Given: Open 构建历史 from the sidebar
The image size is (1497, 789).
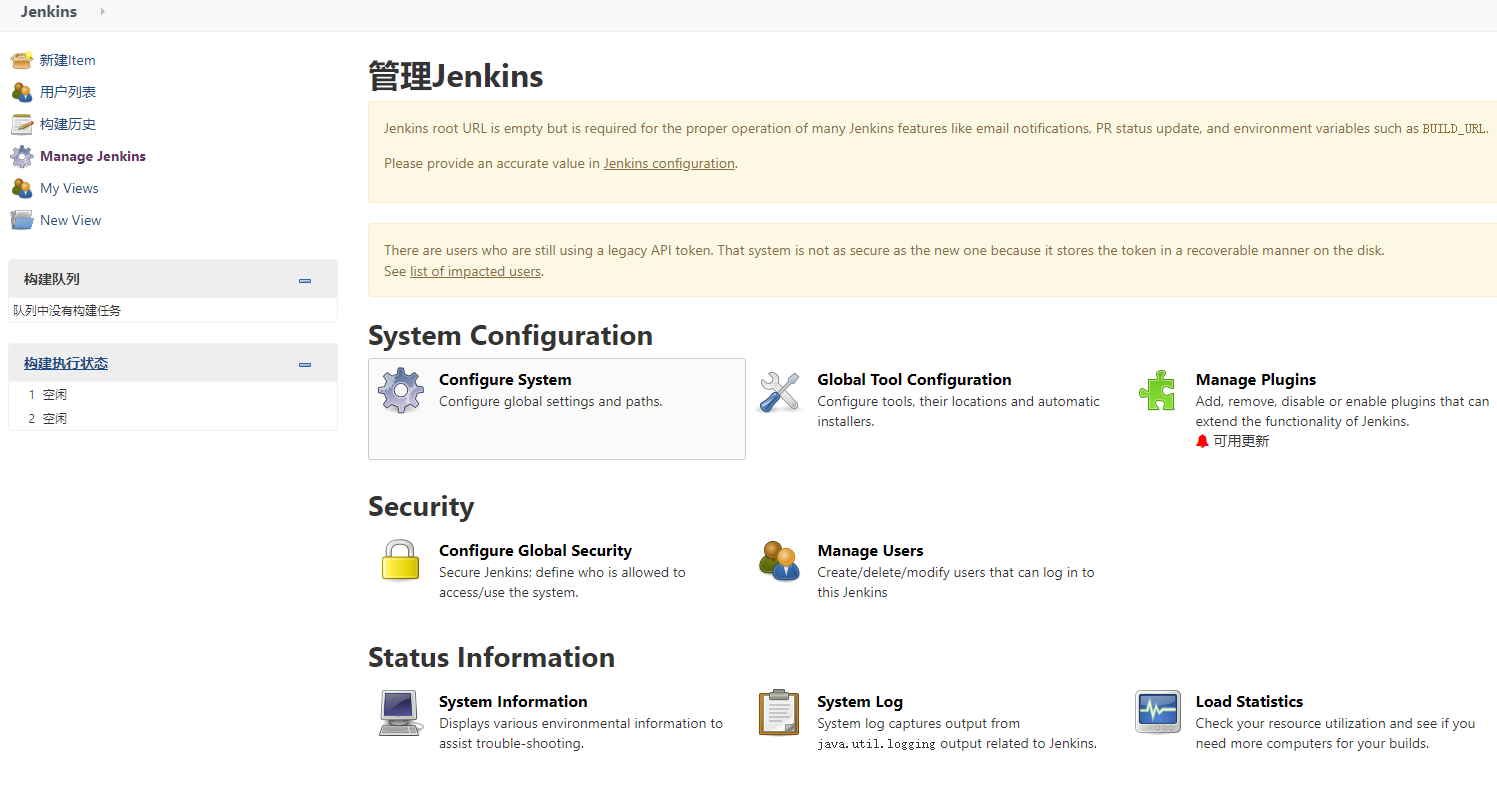Looking at the screenshot, I should point(68,124).
